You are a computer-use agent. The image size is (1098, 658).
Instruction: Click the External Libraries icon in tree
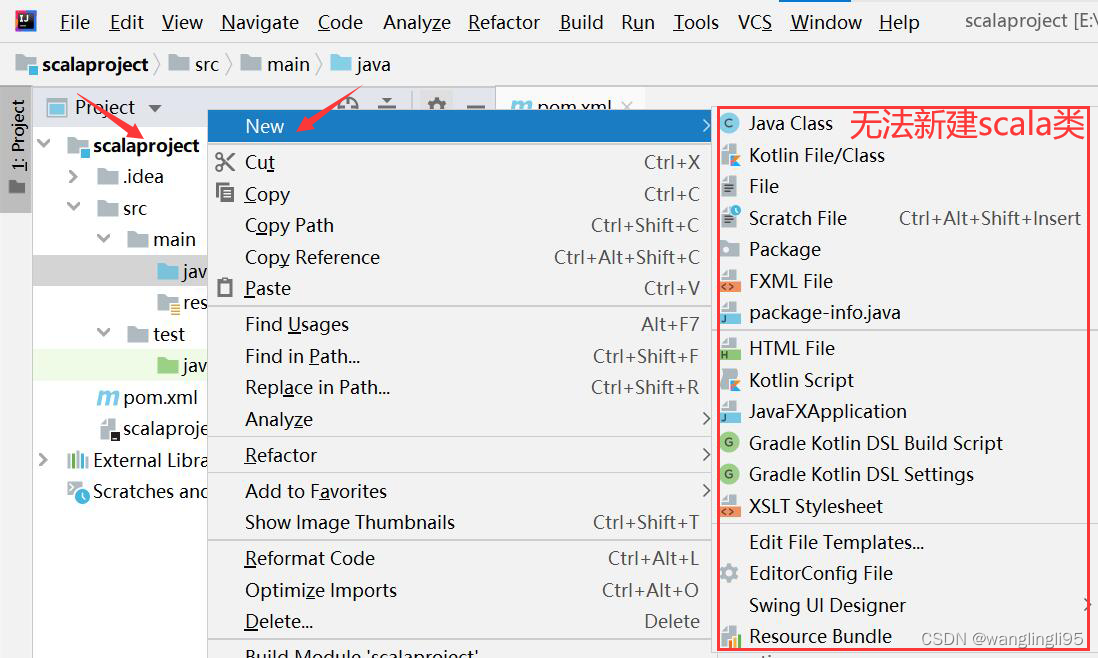point(77,460)
